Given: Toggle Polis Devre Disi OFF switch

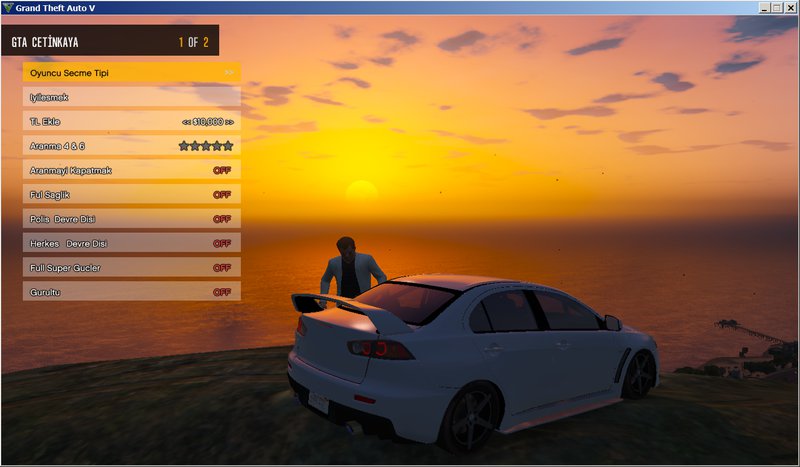Looking at the screenshot, I should 222,219.
